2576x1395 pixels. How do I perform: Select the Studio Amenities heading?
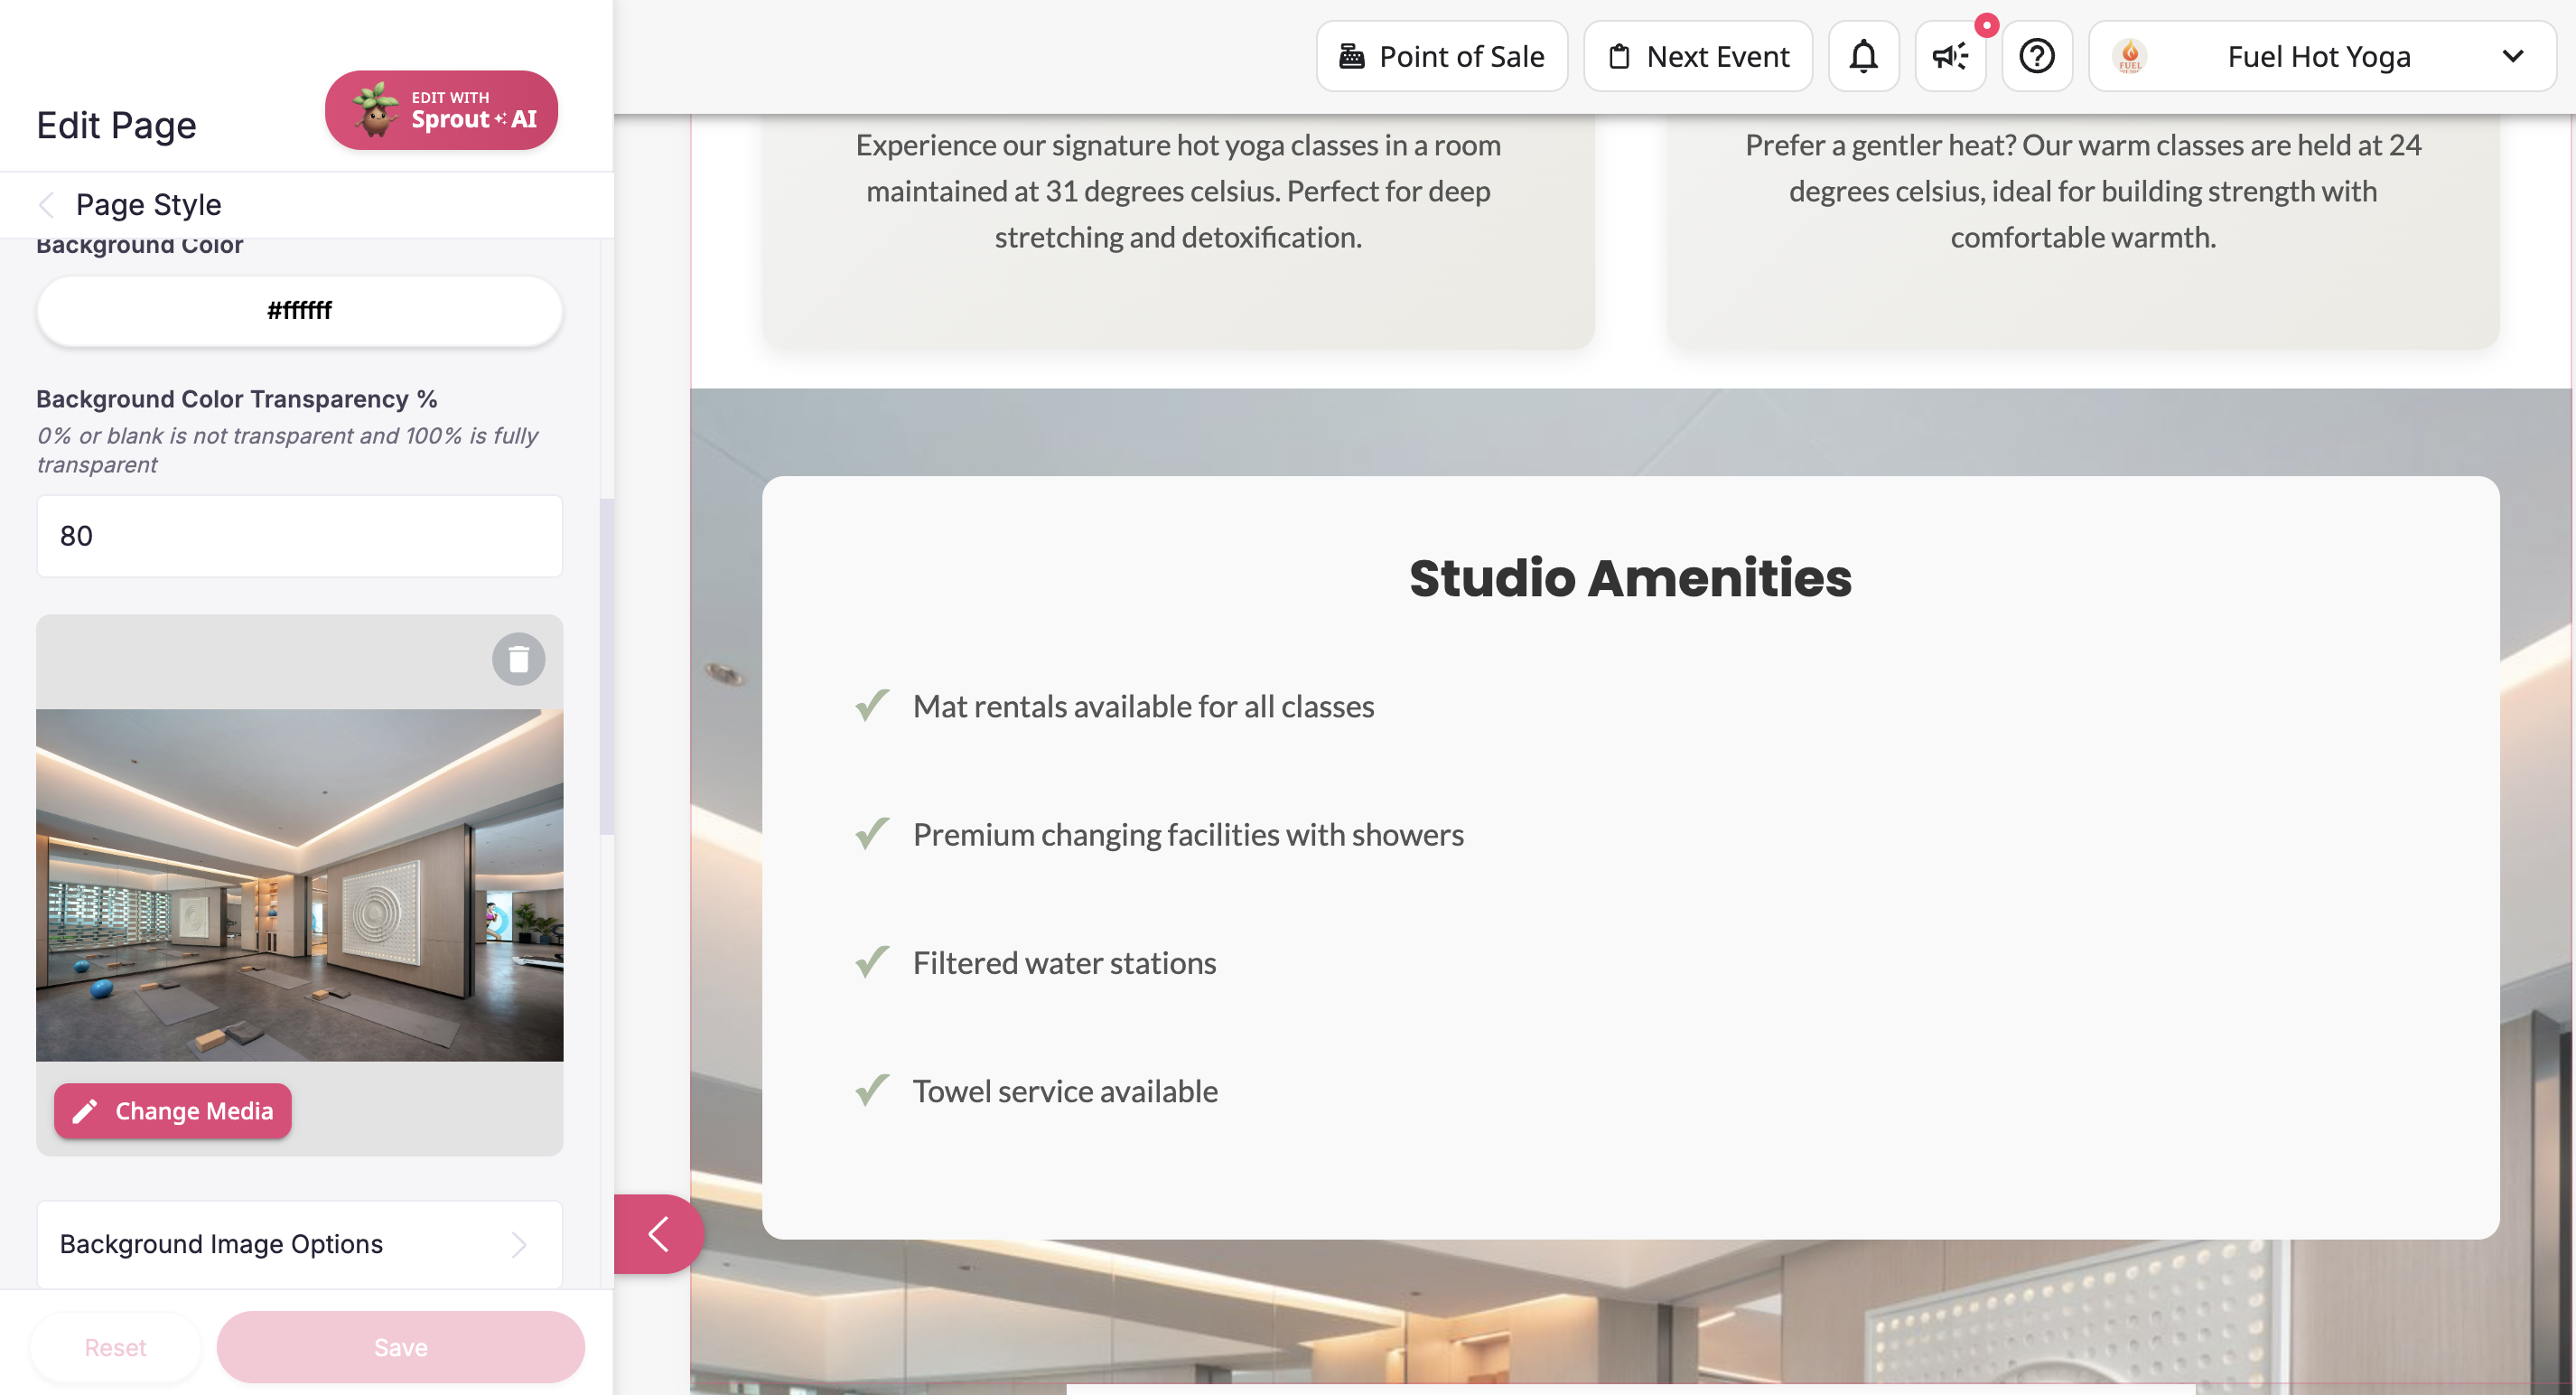[x=1630, y=578]
